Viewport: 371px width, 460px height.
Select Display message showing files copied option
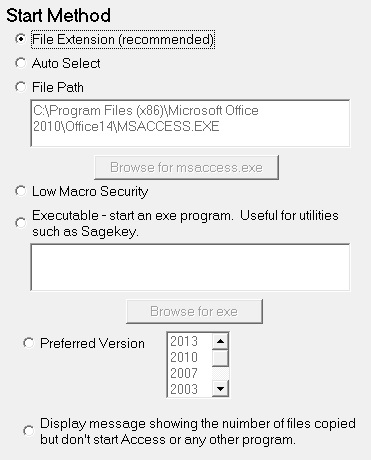[x=28, y=431]
